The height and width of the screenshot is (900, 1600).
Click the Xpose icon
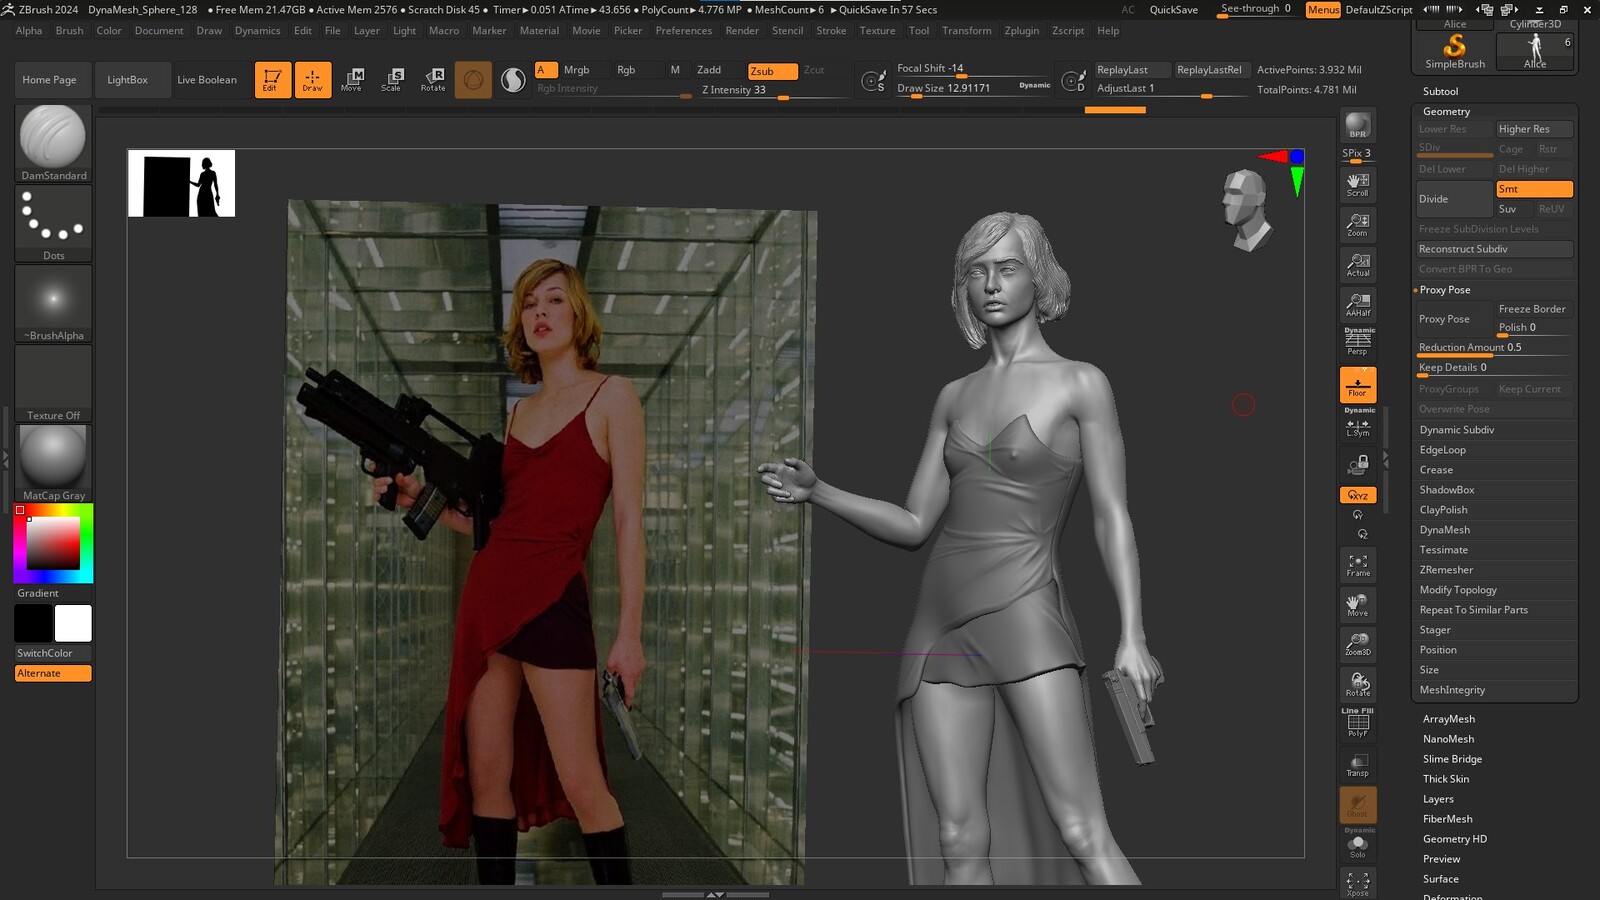(1358, 884)
